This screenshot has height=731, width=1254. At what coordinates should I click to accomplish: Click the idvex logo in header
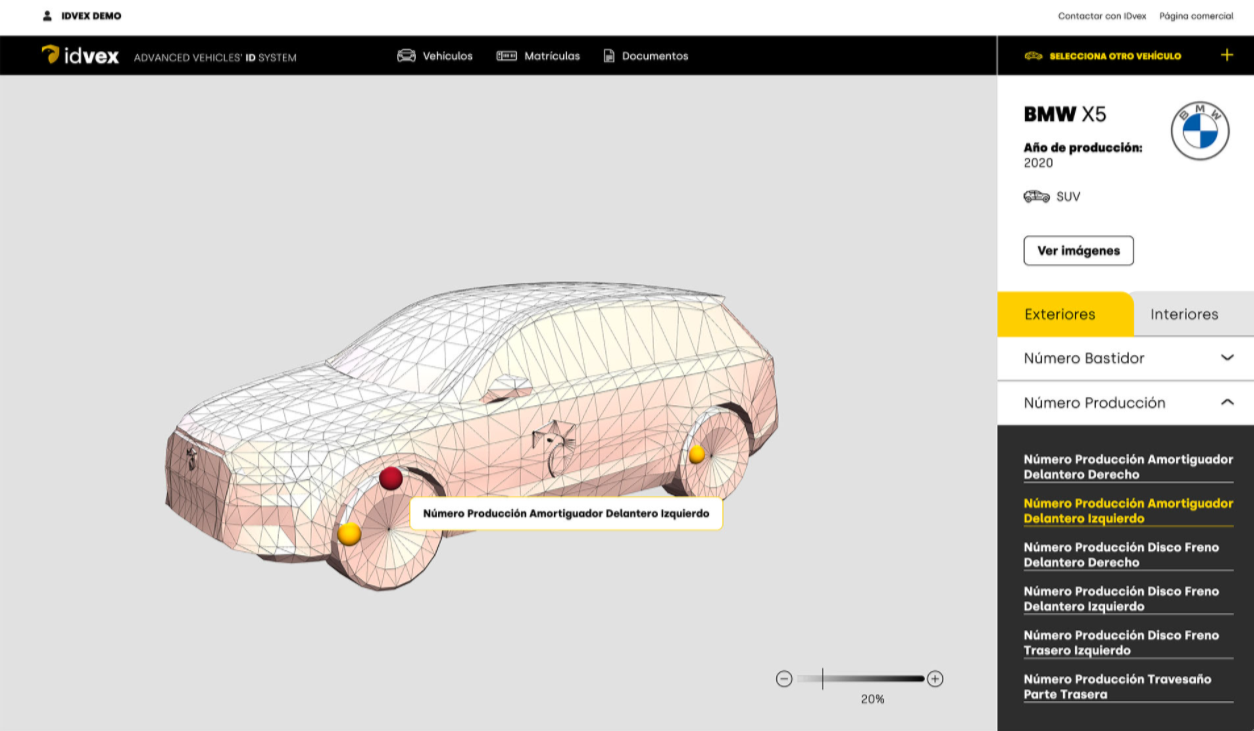80,56
